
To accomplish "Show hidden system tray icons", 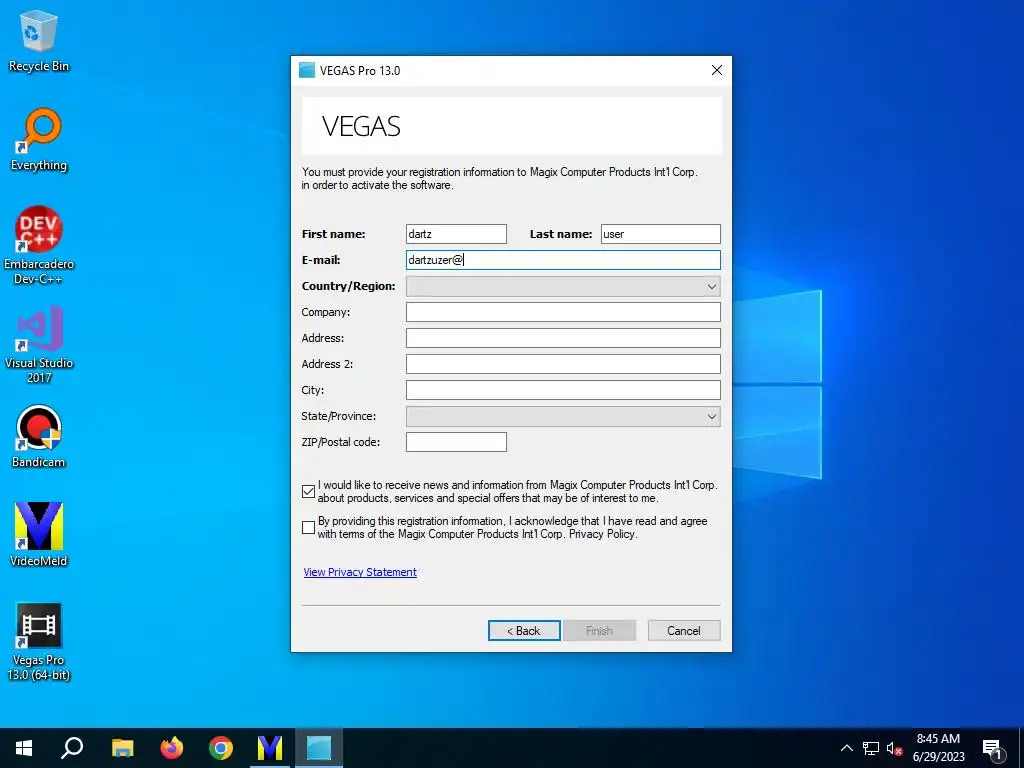I will [x=846, y=748].
